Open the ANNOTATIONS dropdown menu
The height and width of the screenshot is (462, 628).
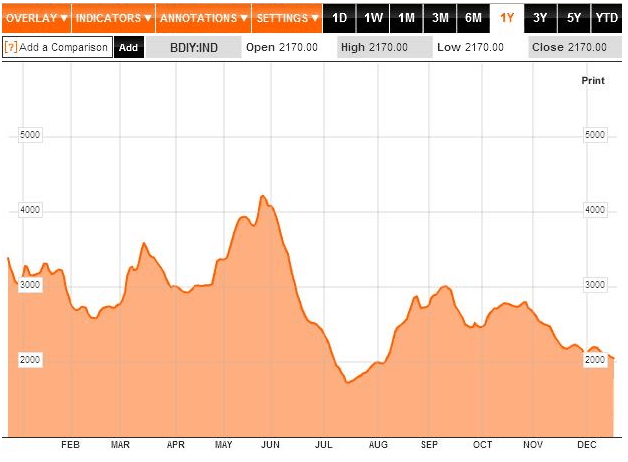point(203,18)
